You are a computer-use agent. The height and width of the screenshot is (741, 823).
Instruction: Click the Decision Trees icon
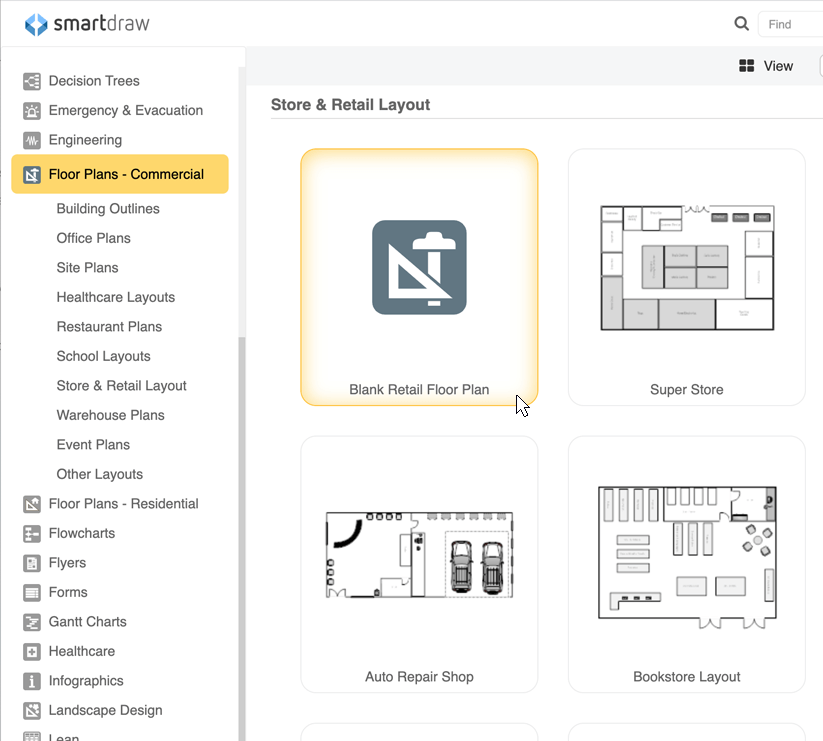(32, 81)
